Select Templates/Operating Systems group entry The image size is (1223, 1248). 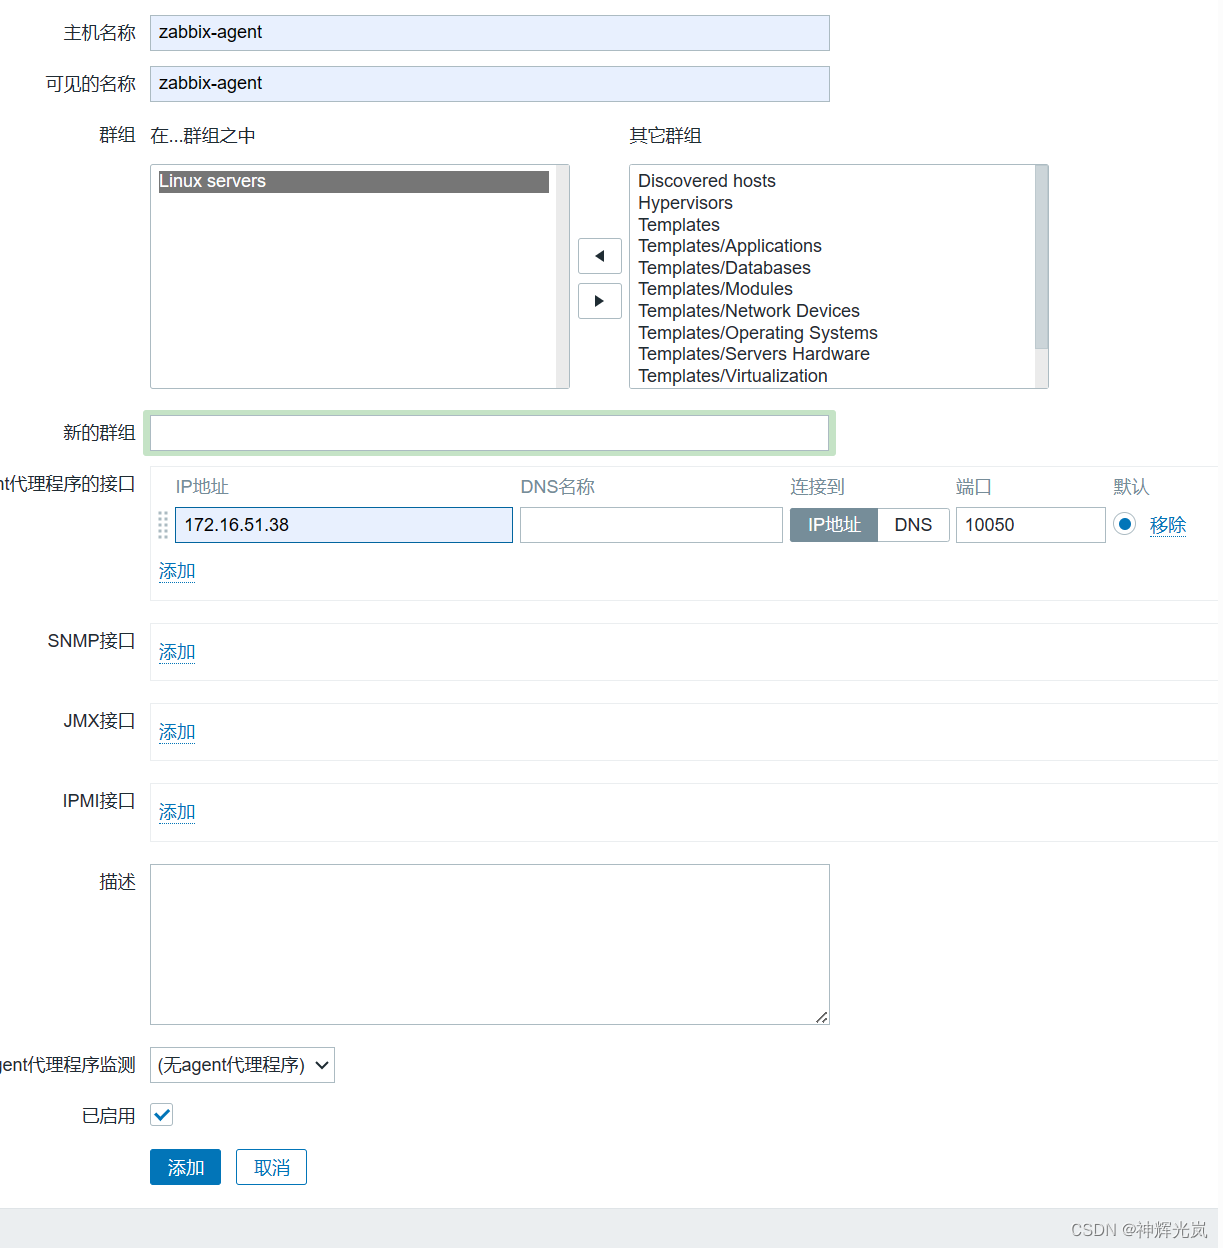[x=758, y=333]
